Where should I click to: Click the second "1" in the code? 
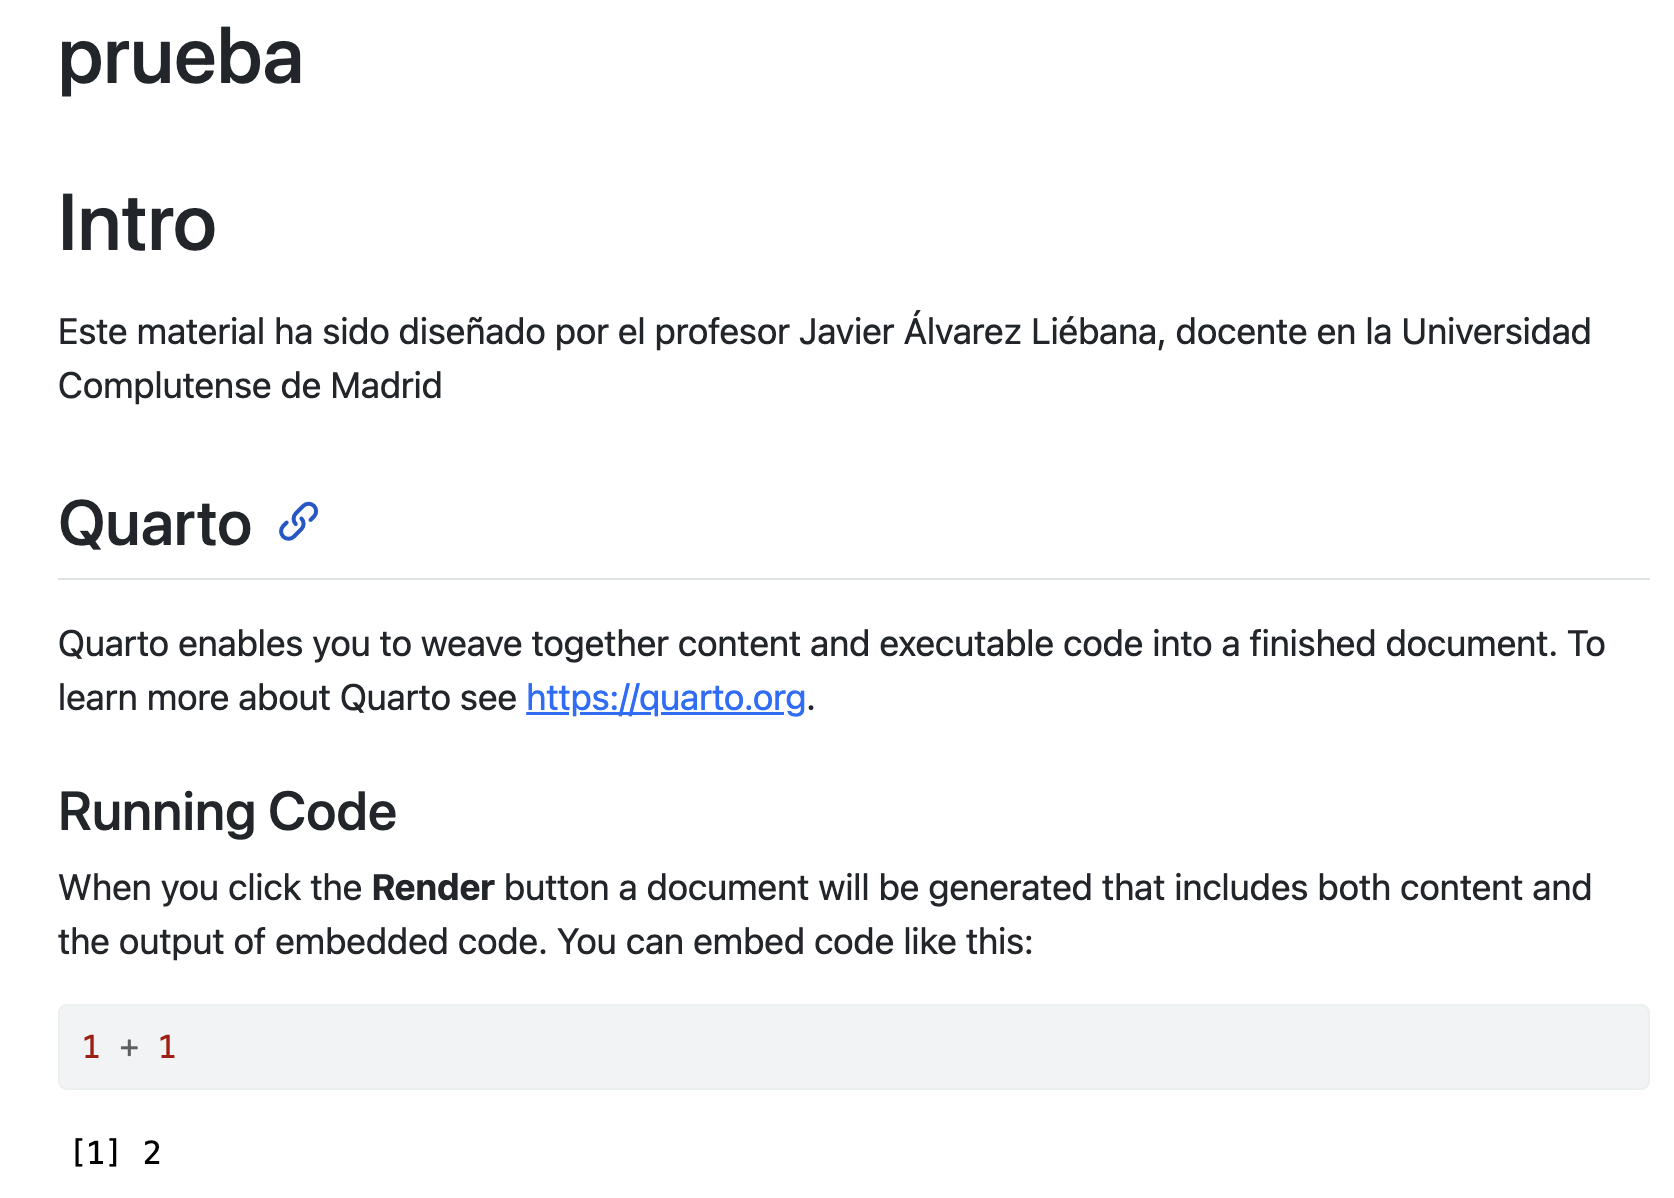pos(167,1047)
